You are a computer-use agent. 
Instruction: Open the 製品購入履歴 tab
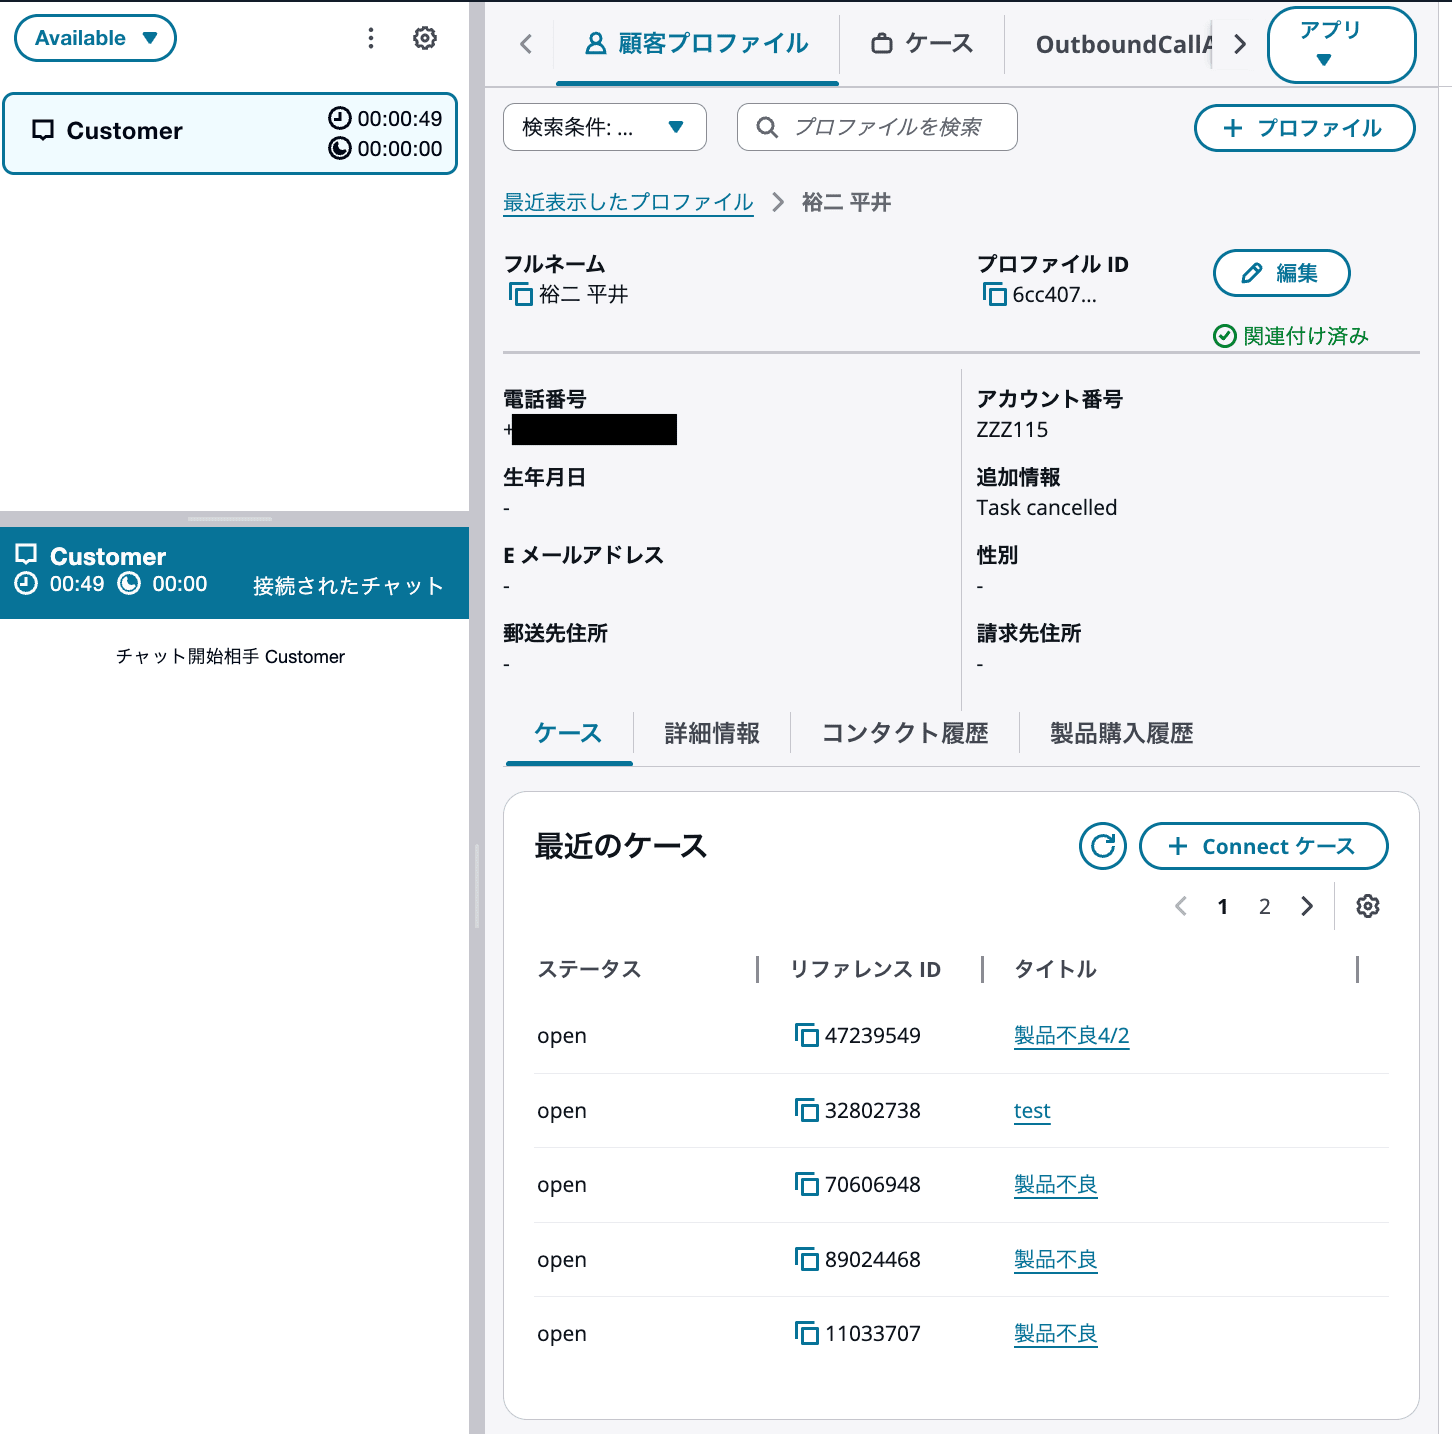tap(1121, 733)
